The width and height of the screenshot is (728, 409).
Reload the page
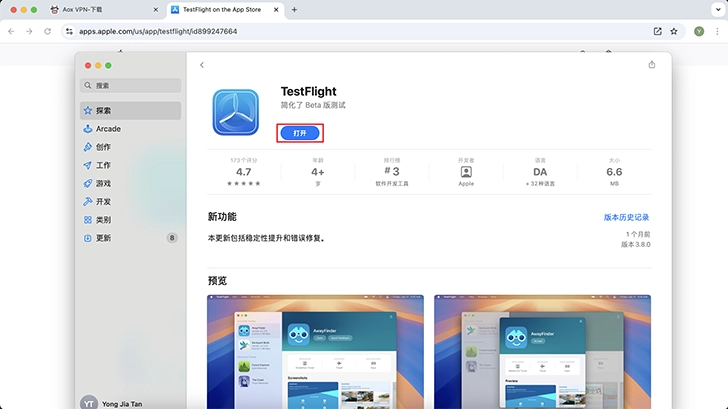click(47, 31)
